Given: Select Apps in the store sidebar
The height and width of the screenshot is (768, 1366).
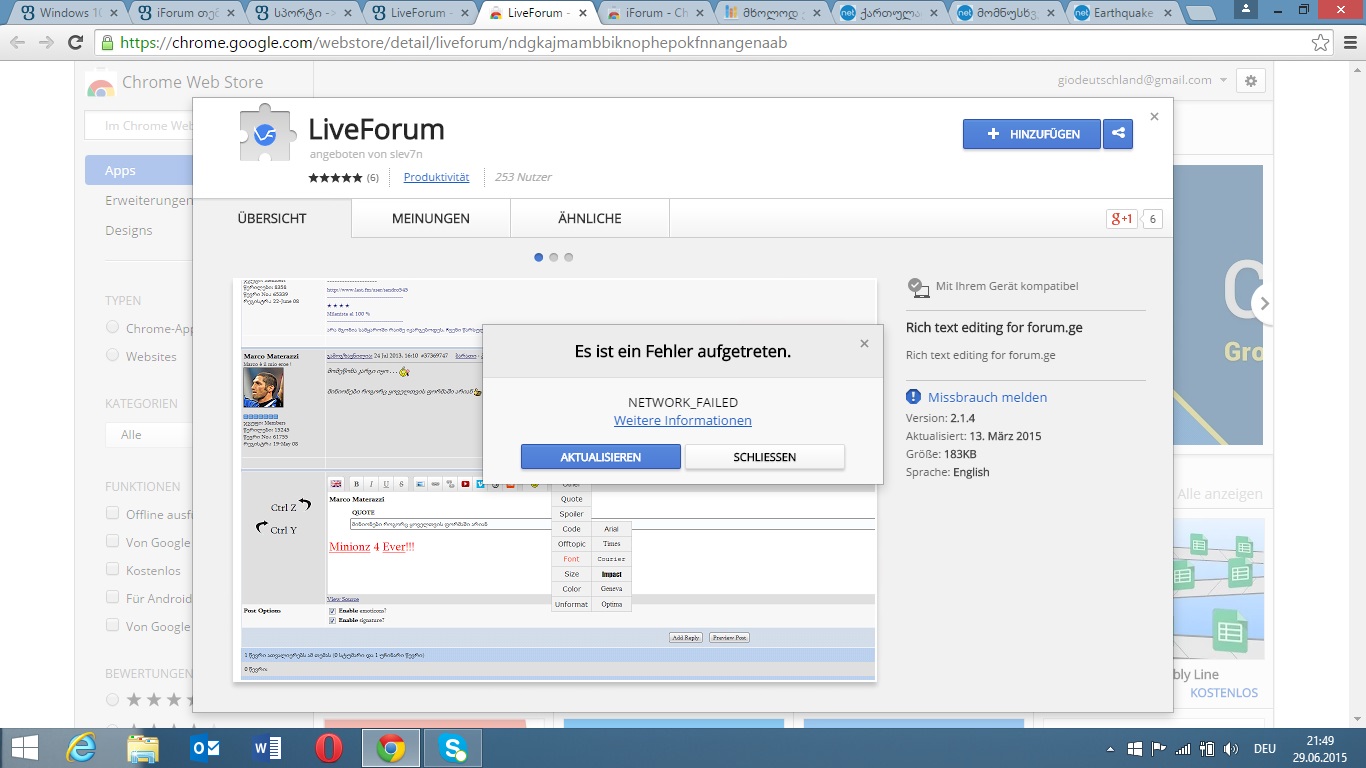Looking at the screenshot, I should pyautogui.click(x=139, y=170).
